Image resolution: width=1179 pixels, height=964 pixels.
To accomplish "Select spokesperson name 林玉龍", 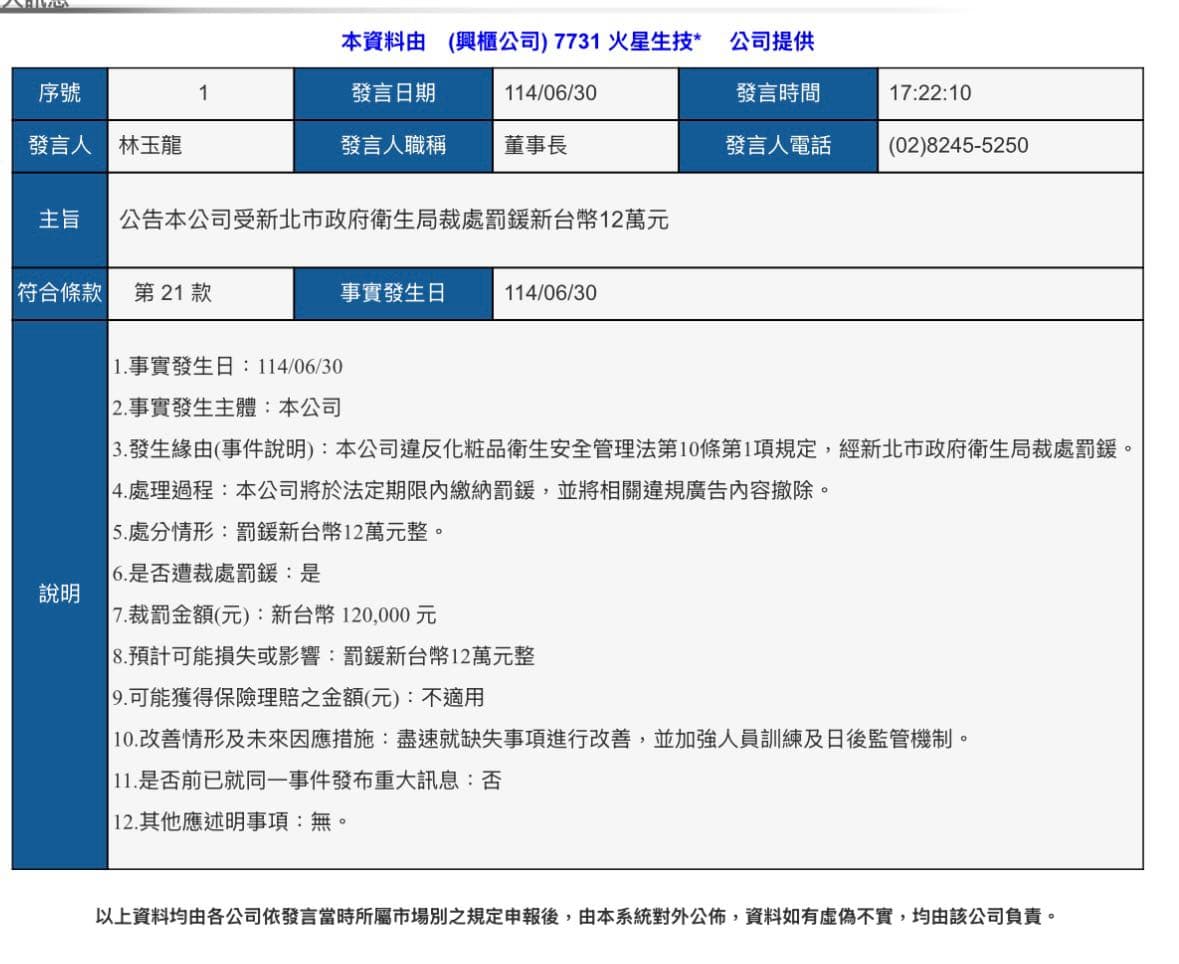I will [150, 145].
